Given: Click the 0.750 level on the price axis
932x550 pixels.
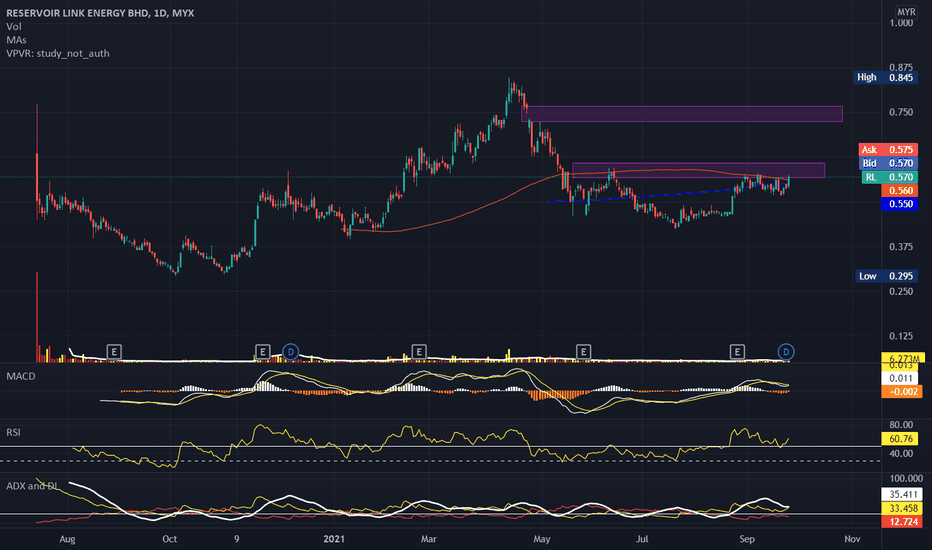Looking at the screenshot, I should (901, 112).
